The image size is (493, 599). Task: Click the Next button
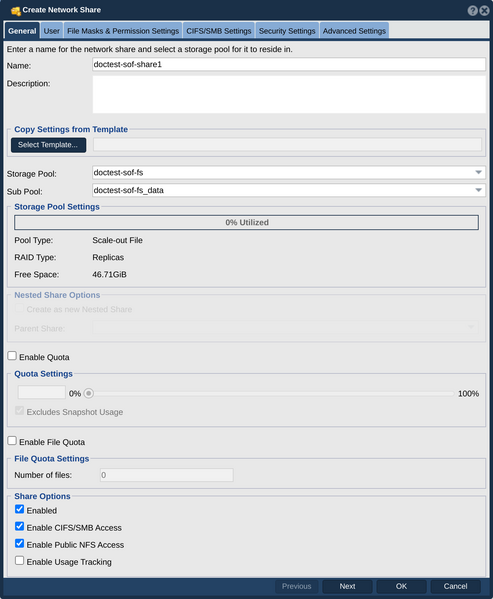pos(347,586)
